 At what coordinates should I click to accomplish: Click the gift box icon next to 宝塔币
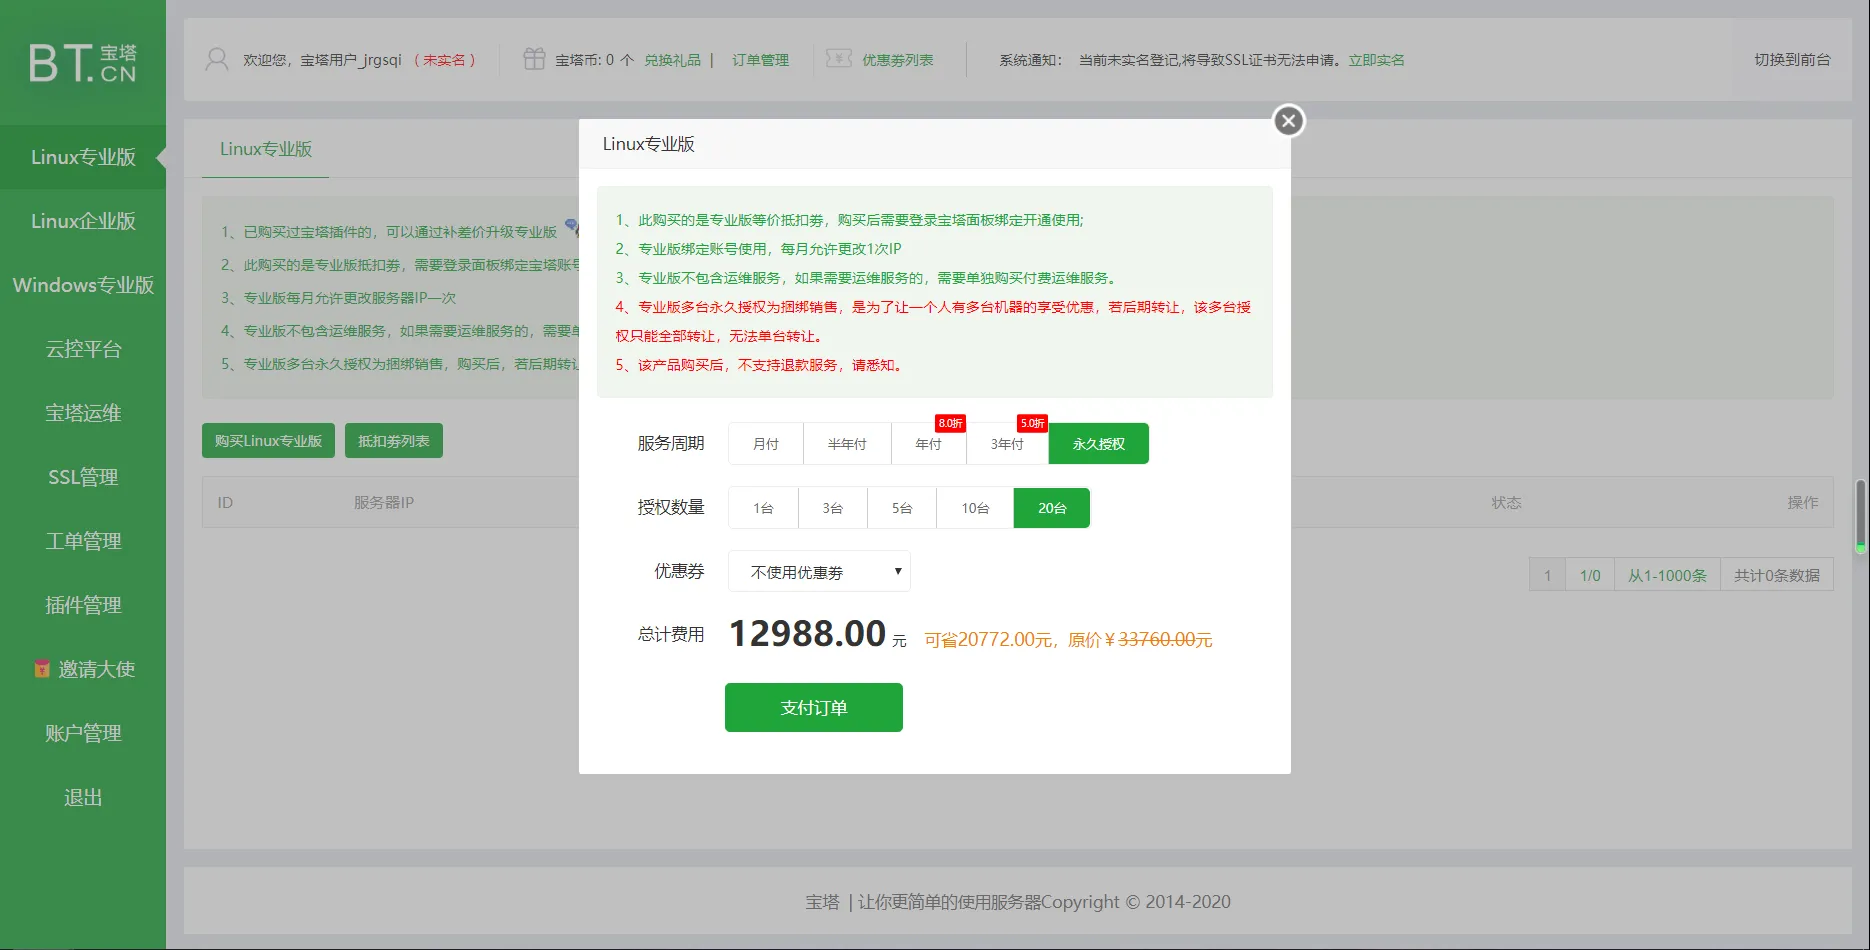point(534,59)
